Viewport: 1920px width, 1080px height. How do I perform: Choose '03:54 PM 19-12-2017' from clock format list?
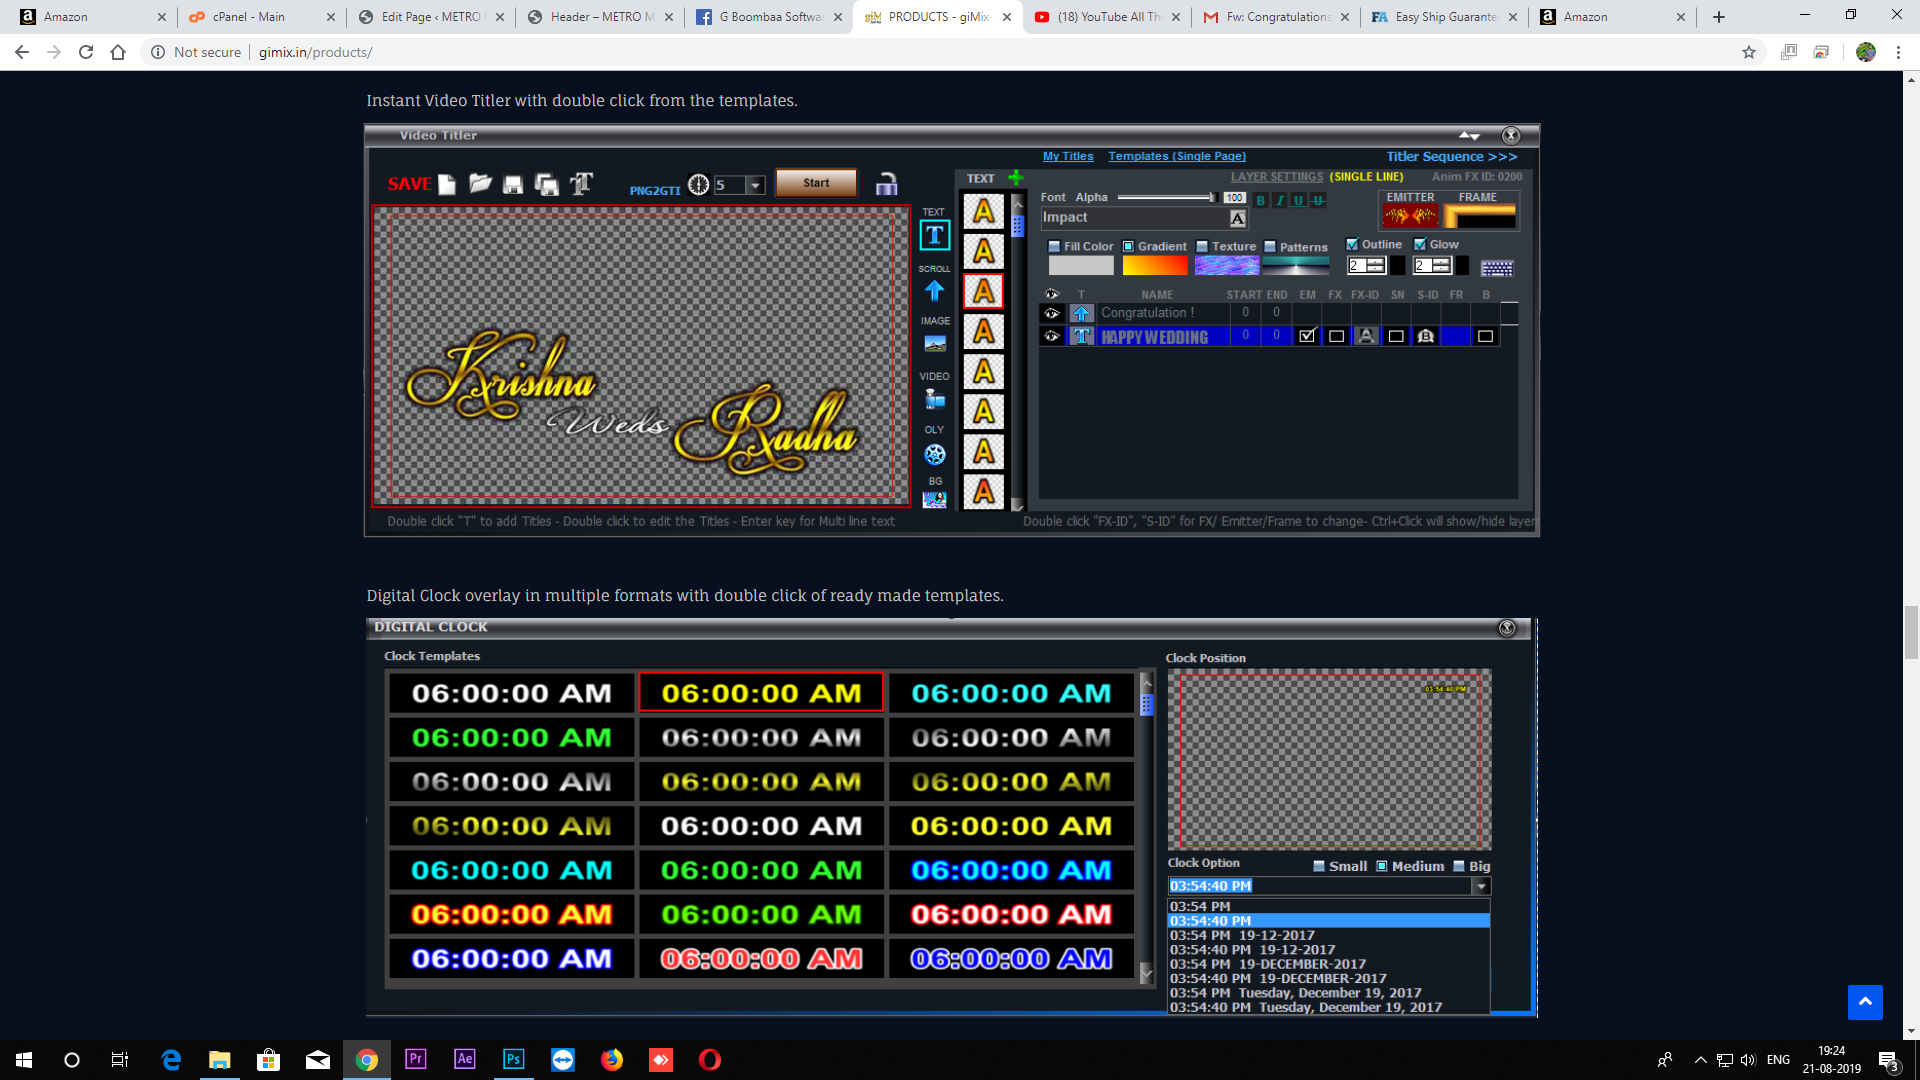pos(1242,935)
